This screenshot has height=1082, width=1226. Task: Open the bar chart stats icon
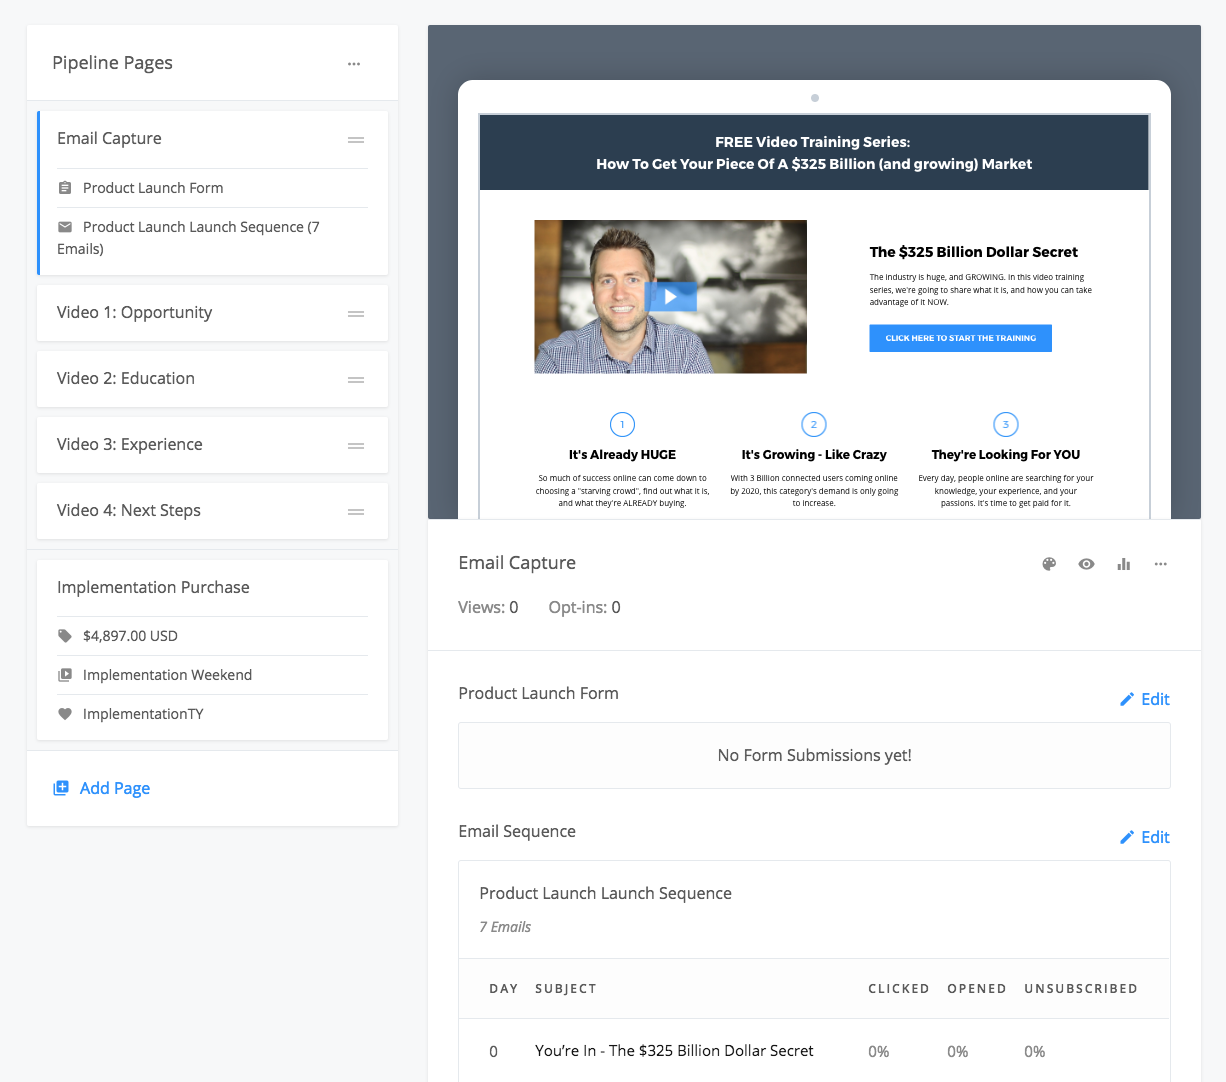pos(1124,564)
